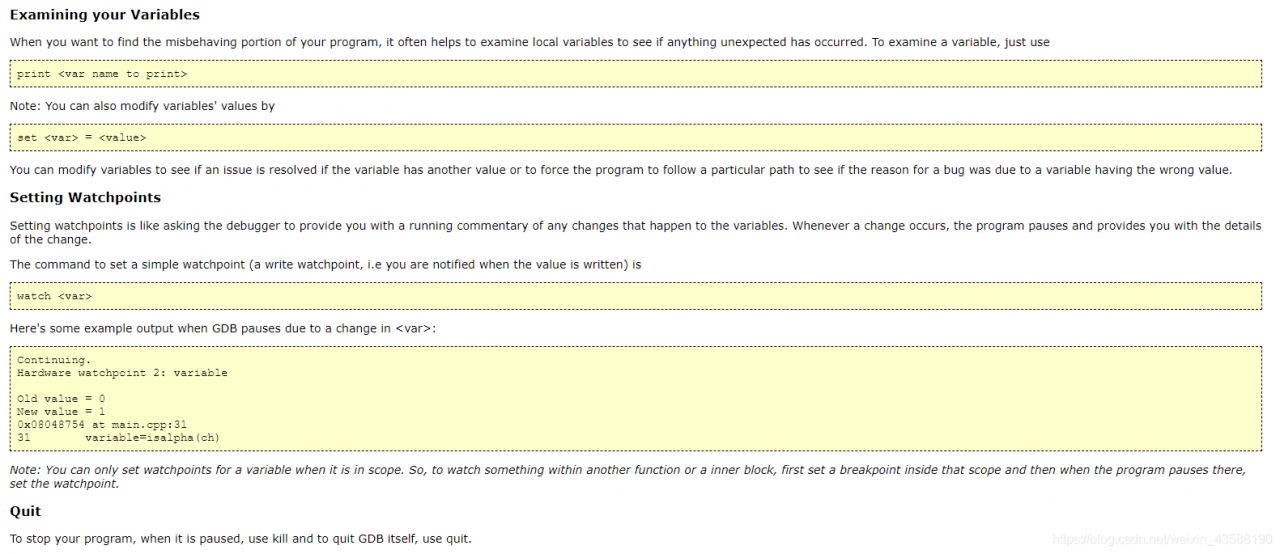Click the "0x08048754 at main.cpp:31" line
The image size is (1280, 554).
102,425
